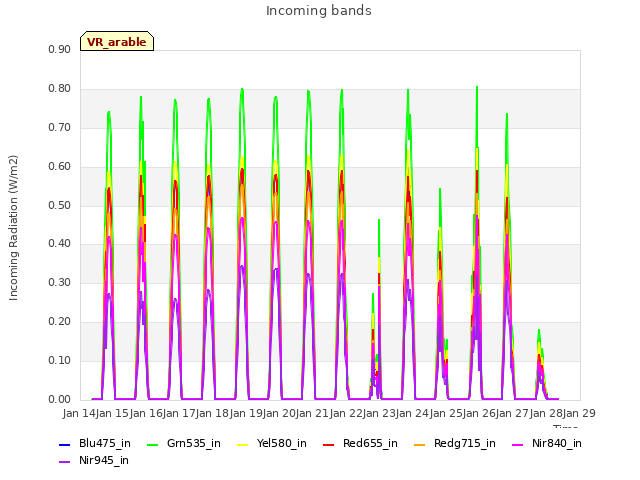
Task: Click the 0.90 y-axis tick label
Action: click(x=60, y=50)
